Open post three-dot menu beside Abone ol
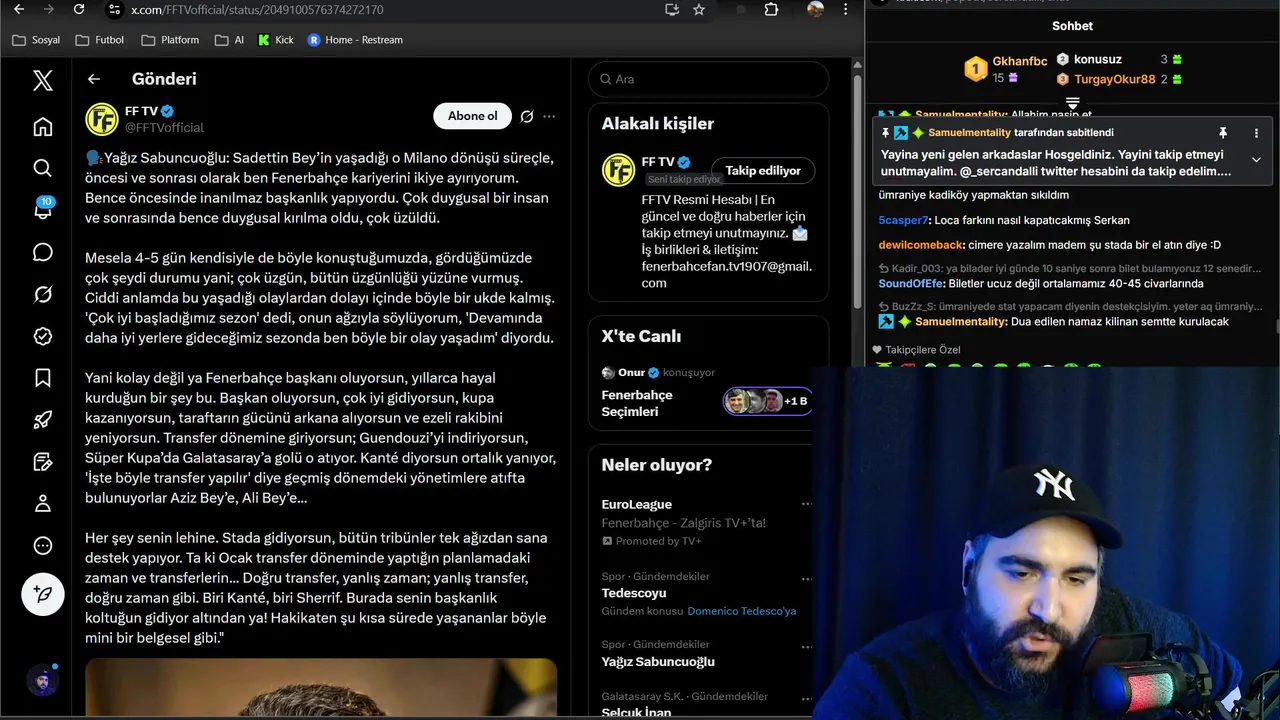The image size is (1280, 720). (x=549, y=116)
